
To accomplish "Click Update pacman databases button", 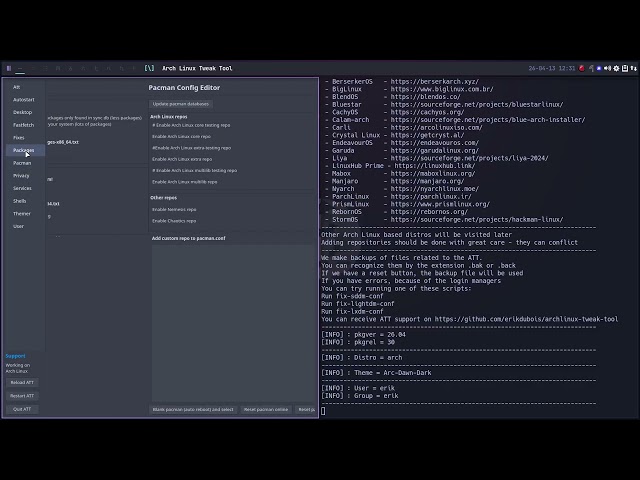I will coord(180,104).
